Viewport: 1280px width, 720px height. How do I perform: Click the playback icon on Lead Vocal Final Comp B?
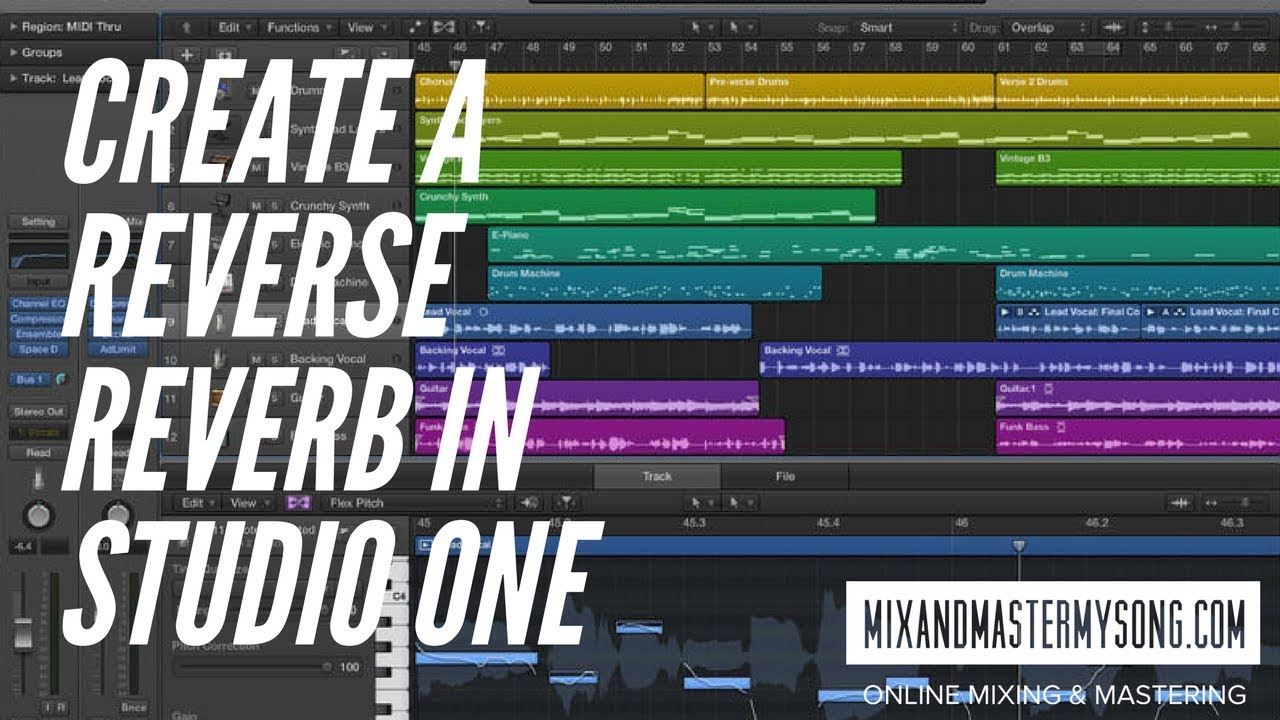[1005, 312]
